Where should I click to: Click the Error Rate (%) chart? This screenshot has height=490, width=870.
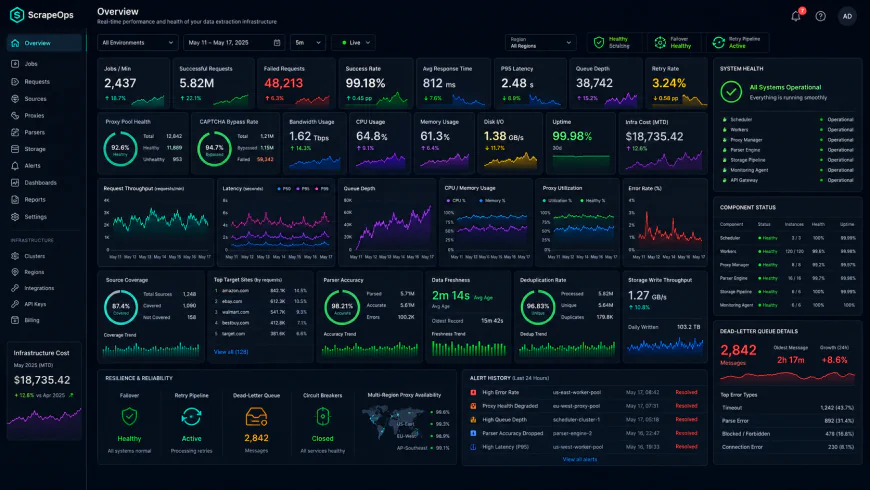665,225
